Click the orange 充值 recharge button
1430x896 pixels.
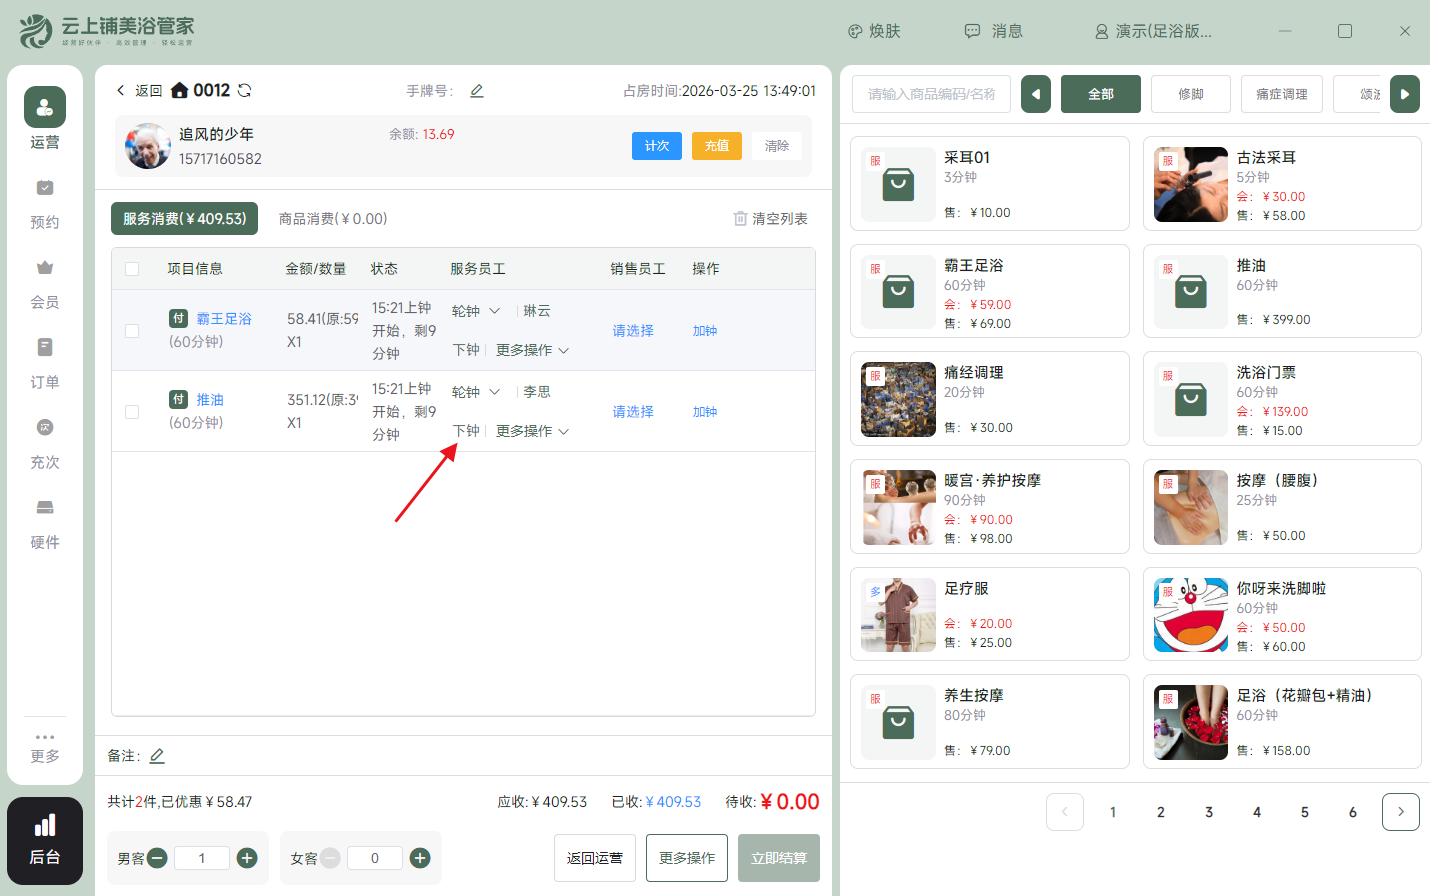coord(716,145)
